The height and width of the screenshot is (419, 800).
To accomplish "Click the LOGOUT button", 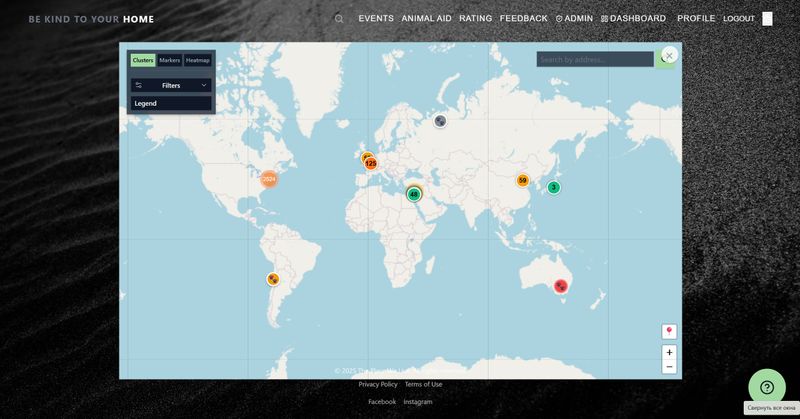I will [738, 18].
